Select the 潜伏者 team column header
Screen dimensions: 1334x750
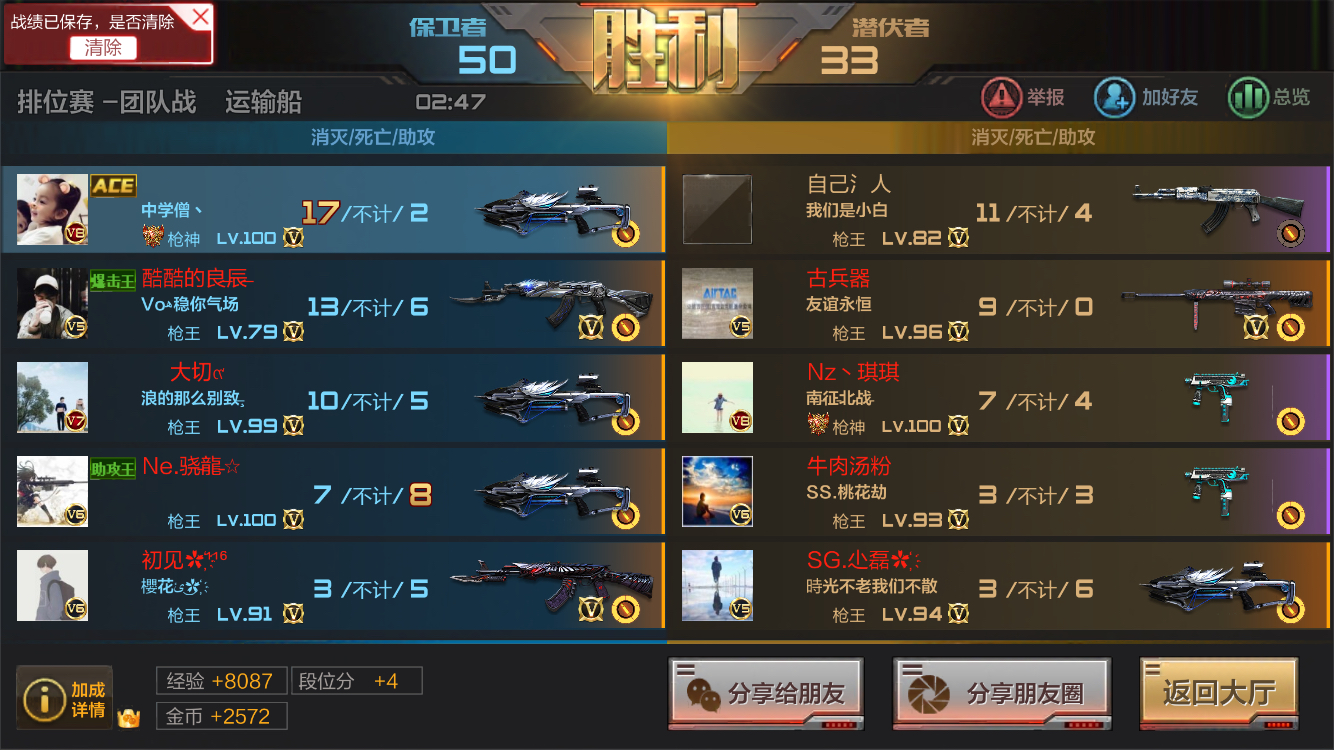(891, 27)
